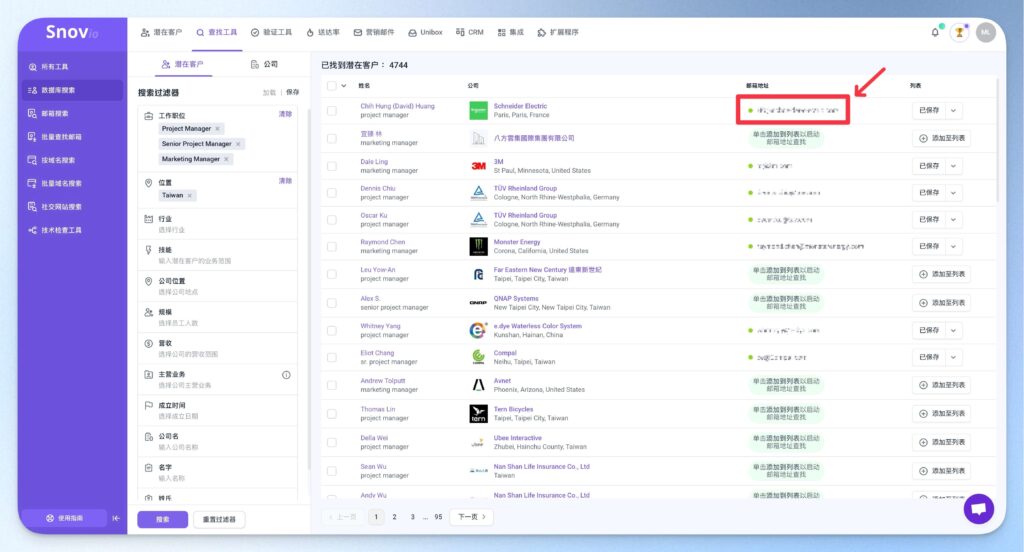
Task: Open 验证工具 in the top navigation
Action: point(272,32)
